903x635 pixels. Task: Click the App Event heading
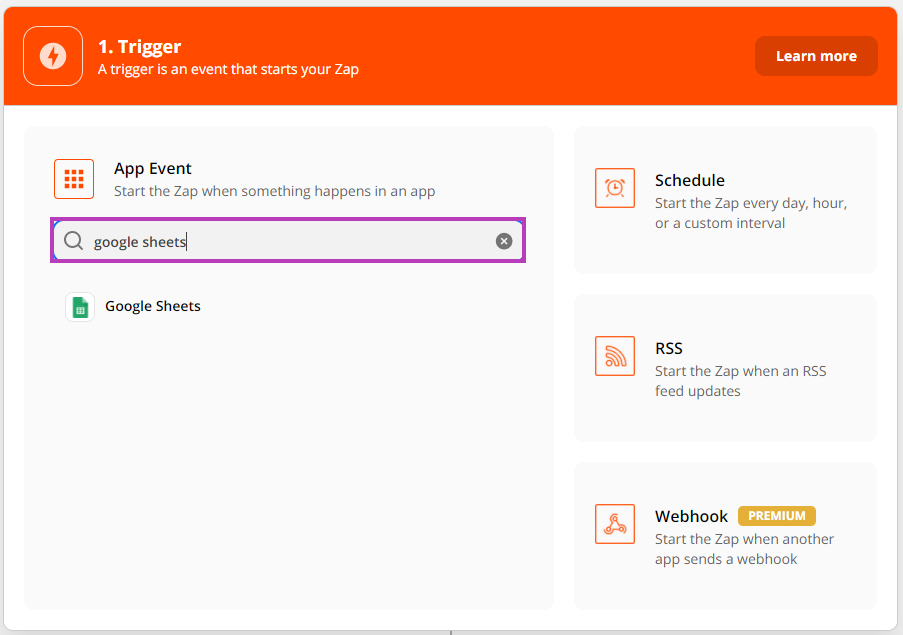point(153,169)
